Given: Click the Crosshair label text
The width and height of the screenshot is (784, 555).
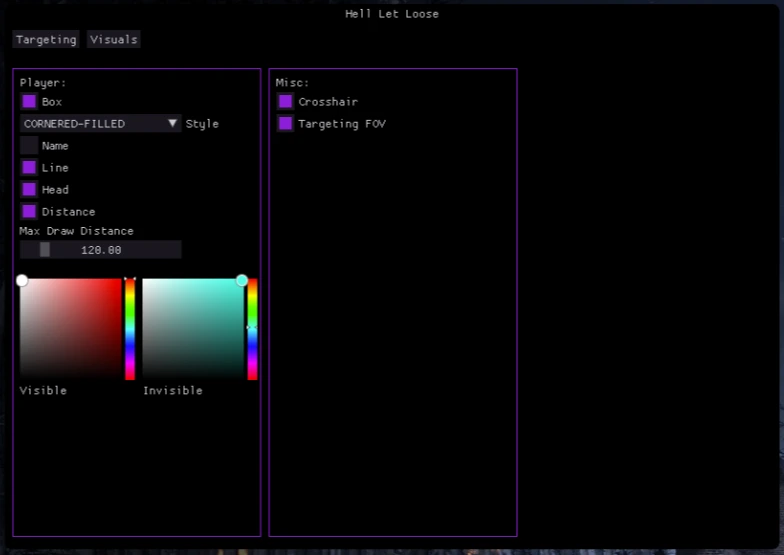Looking at the screenshot, I should [328, 102].
